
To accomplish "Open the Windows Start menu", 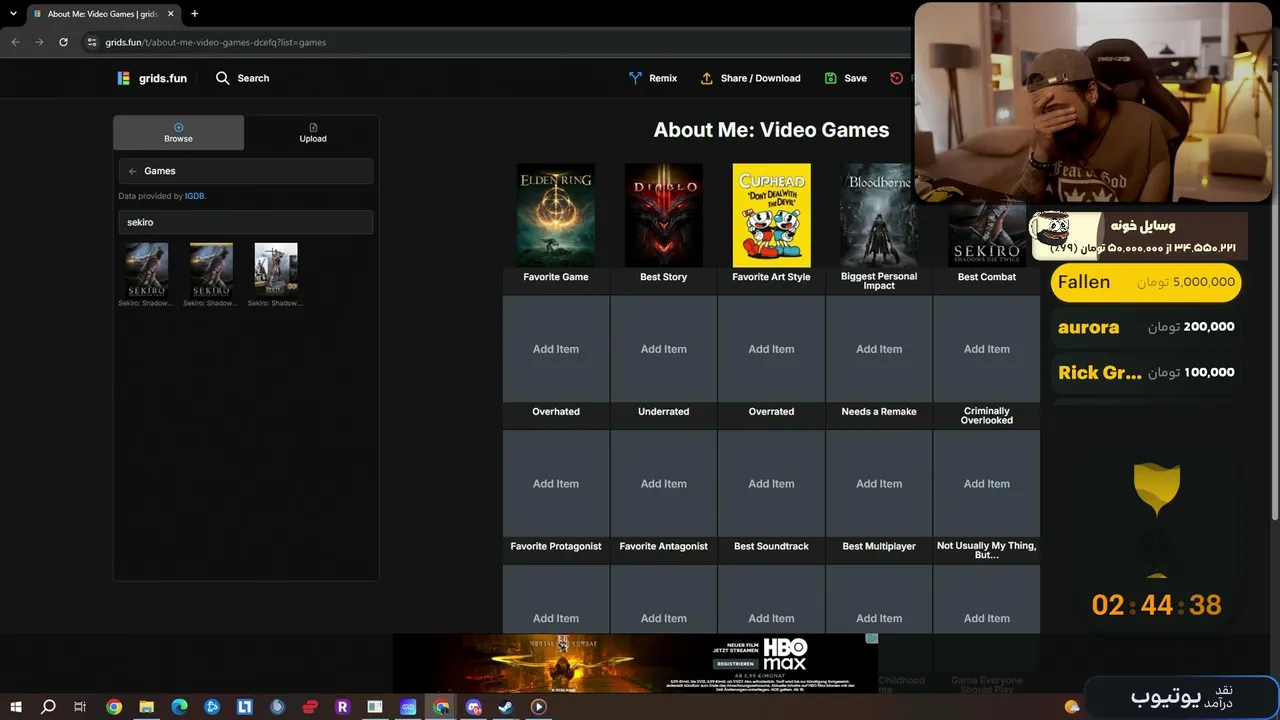I will pyautogui.click(x=16, y=707).
